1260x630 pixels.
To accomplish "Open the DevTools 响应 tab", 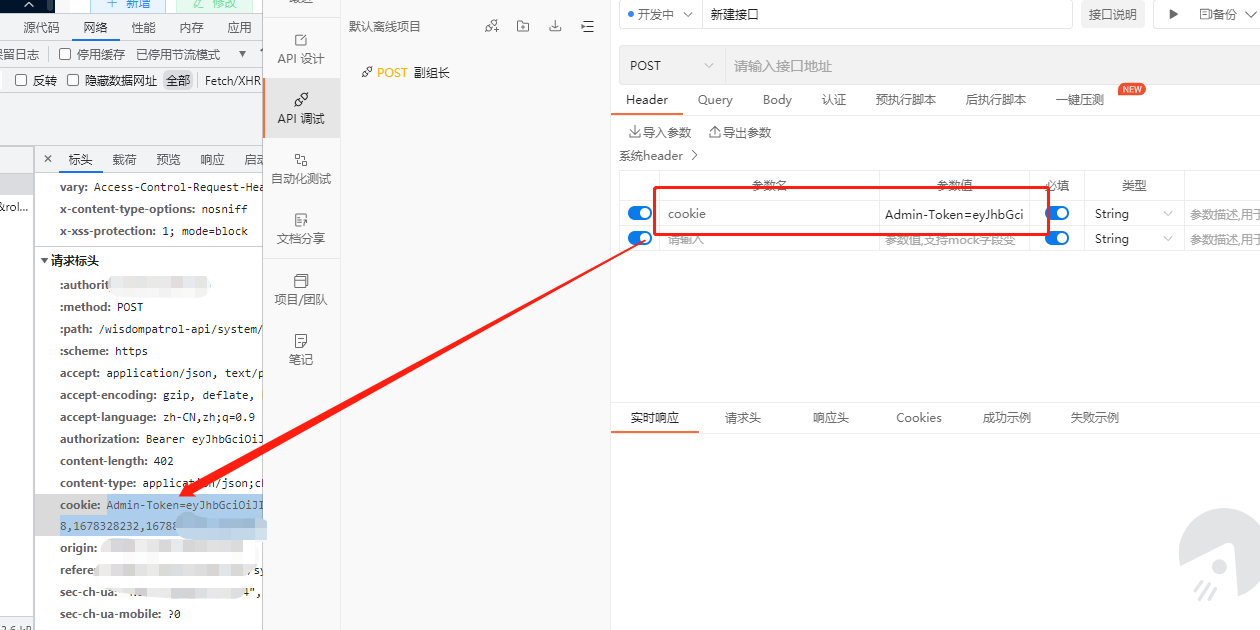I will 212,160.
